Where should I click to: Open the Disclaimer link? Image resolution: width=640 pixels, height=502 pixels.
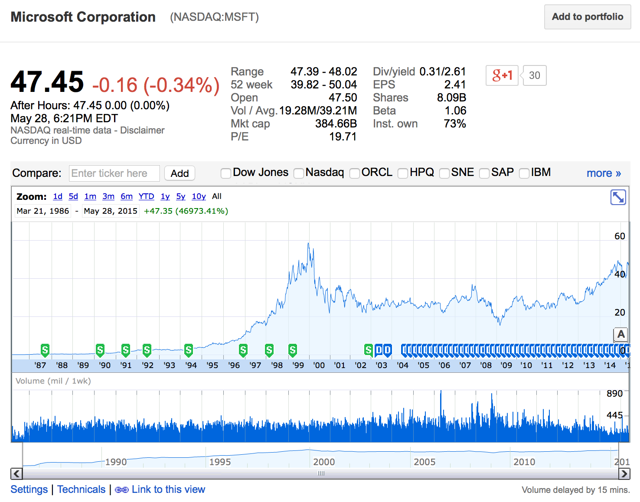click(142, 130)
